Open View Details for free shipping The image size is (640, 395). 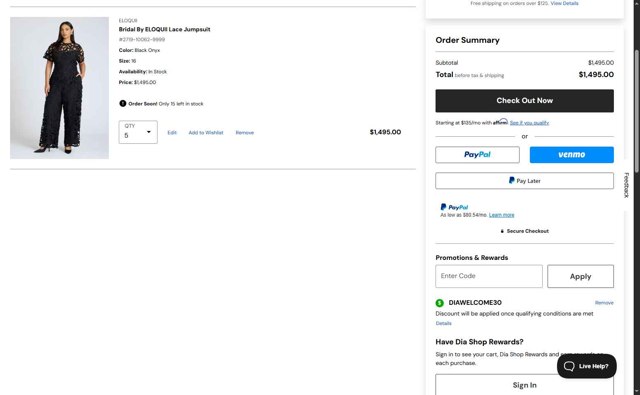[x=564, y=3]
